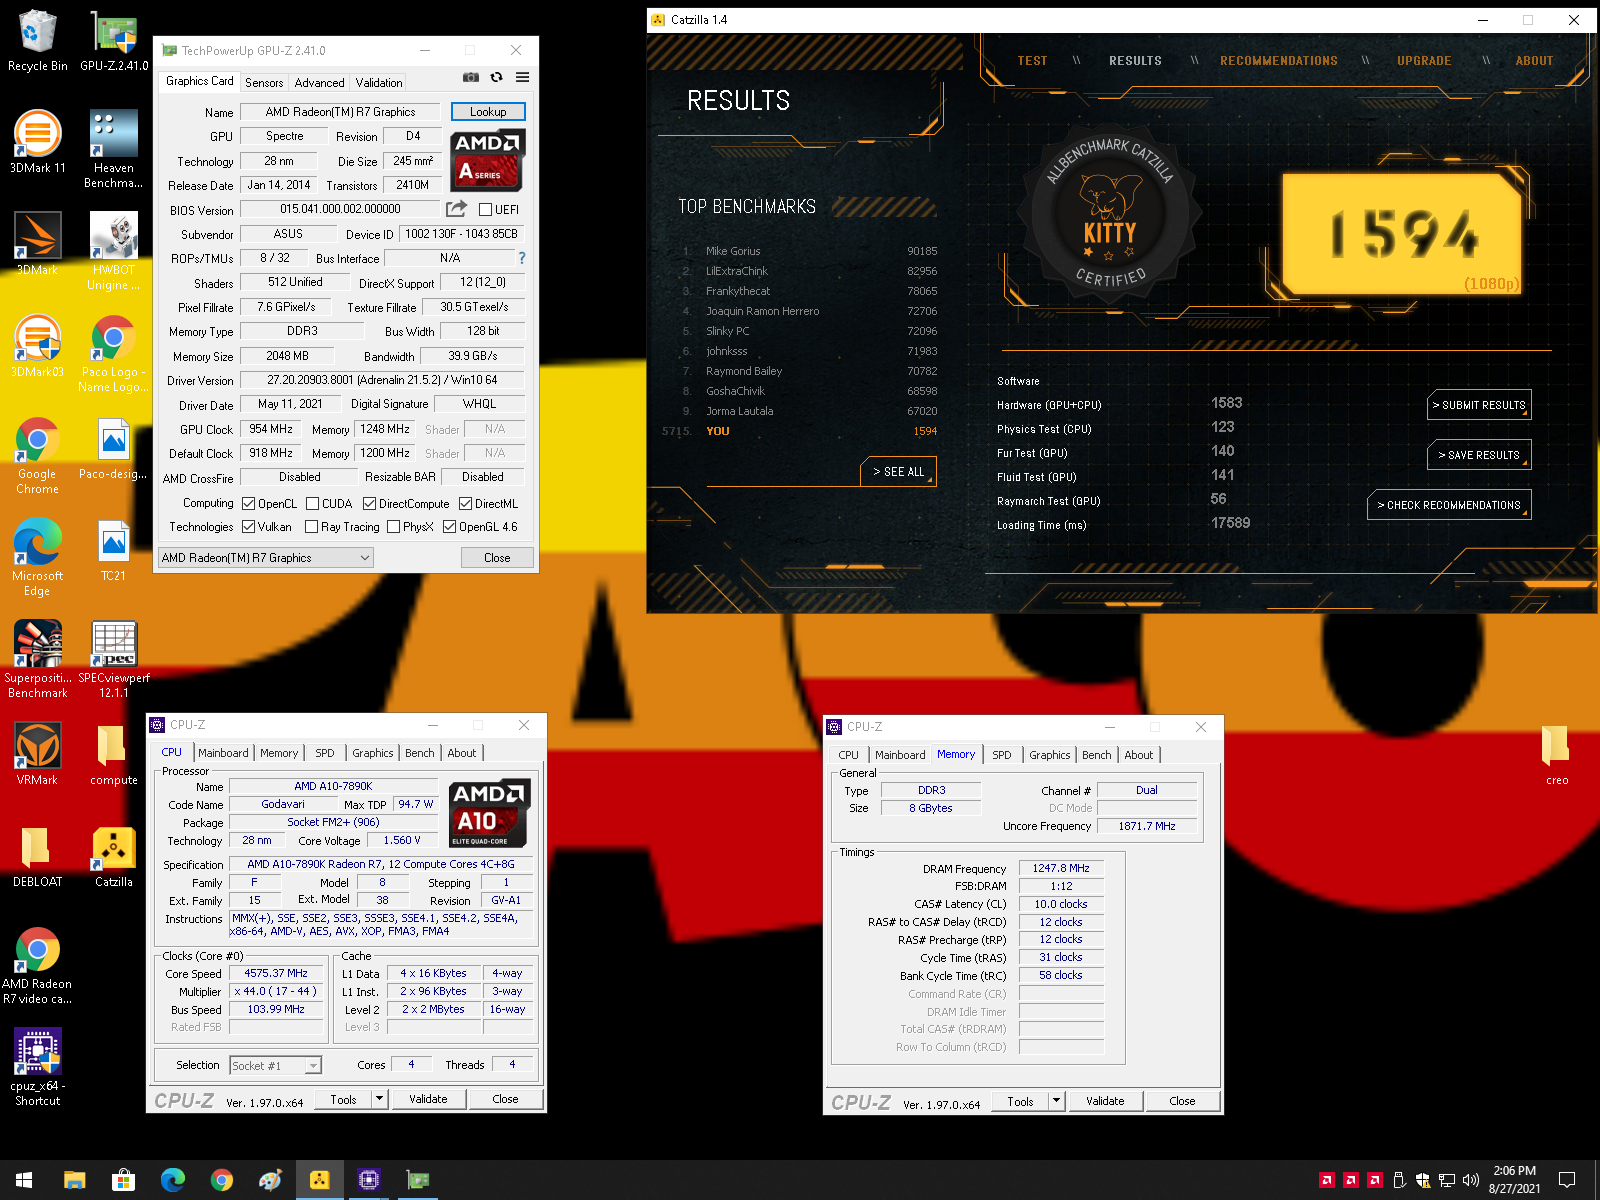This screenshot has width=1600, height=1200.
Task: Open the Google Chrome desktop icon
Action: (x=38, y=455)
